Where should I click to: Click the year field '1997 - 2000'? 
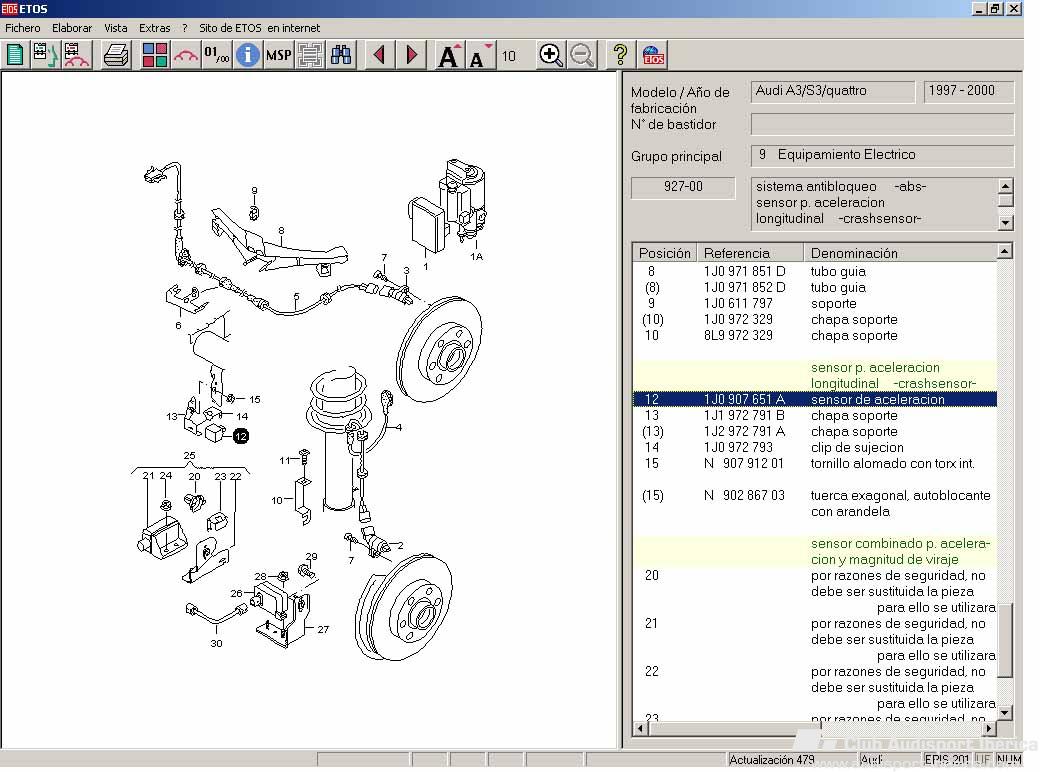pyautogui.click(x=968, y=91)
